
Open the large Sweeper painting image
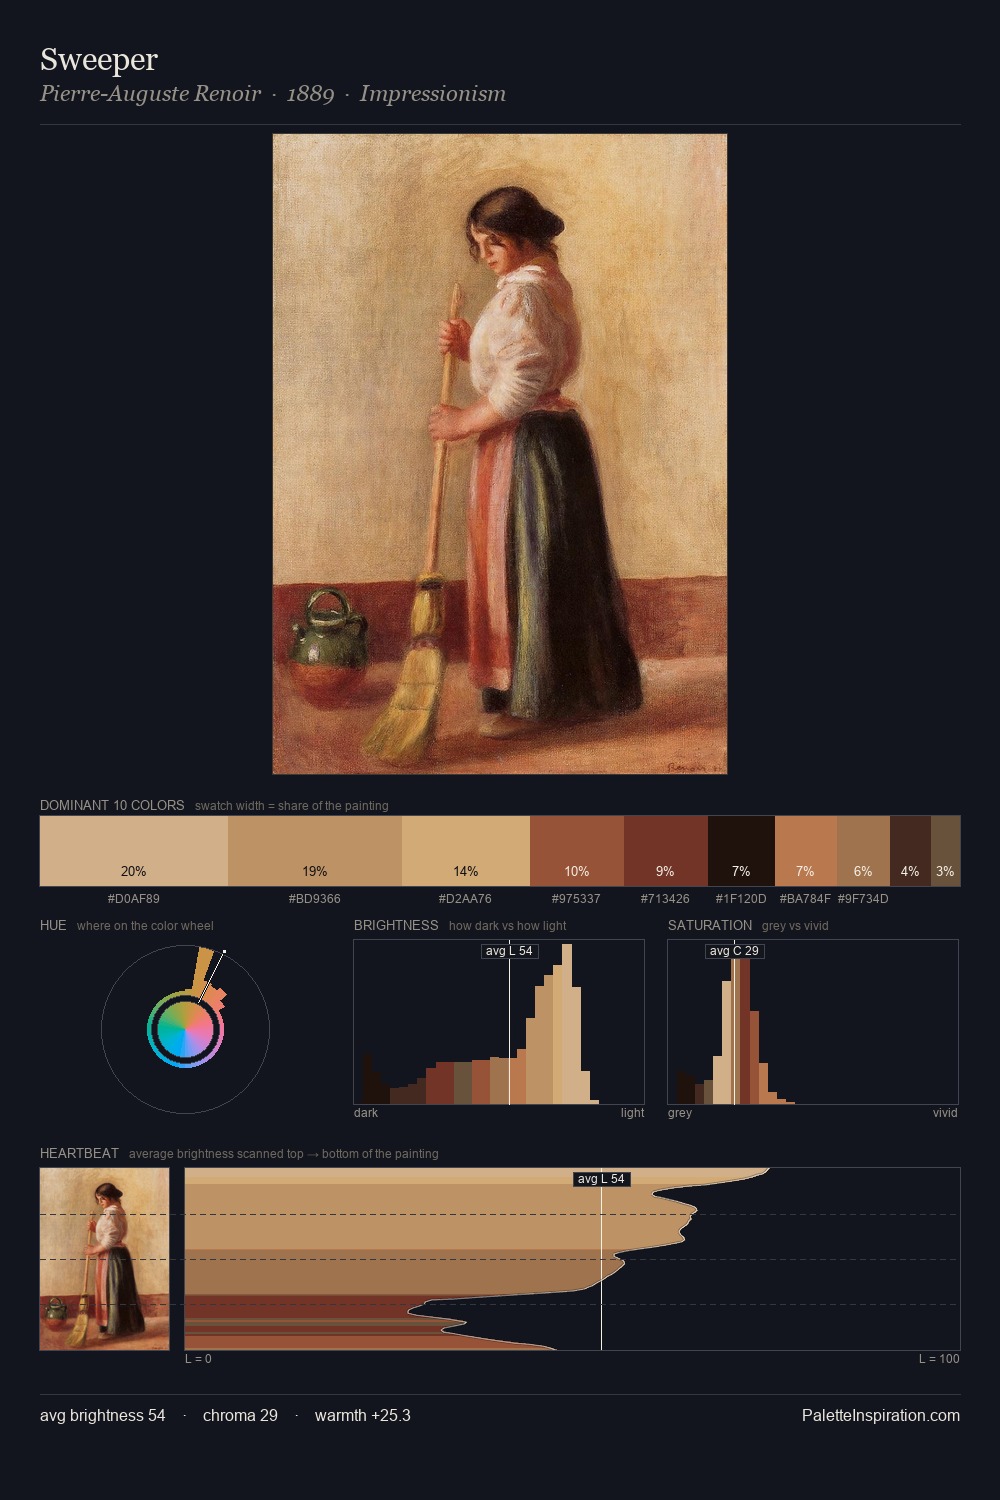point(500,454)
